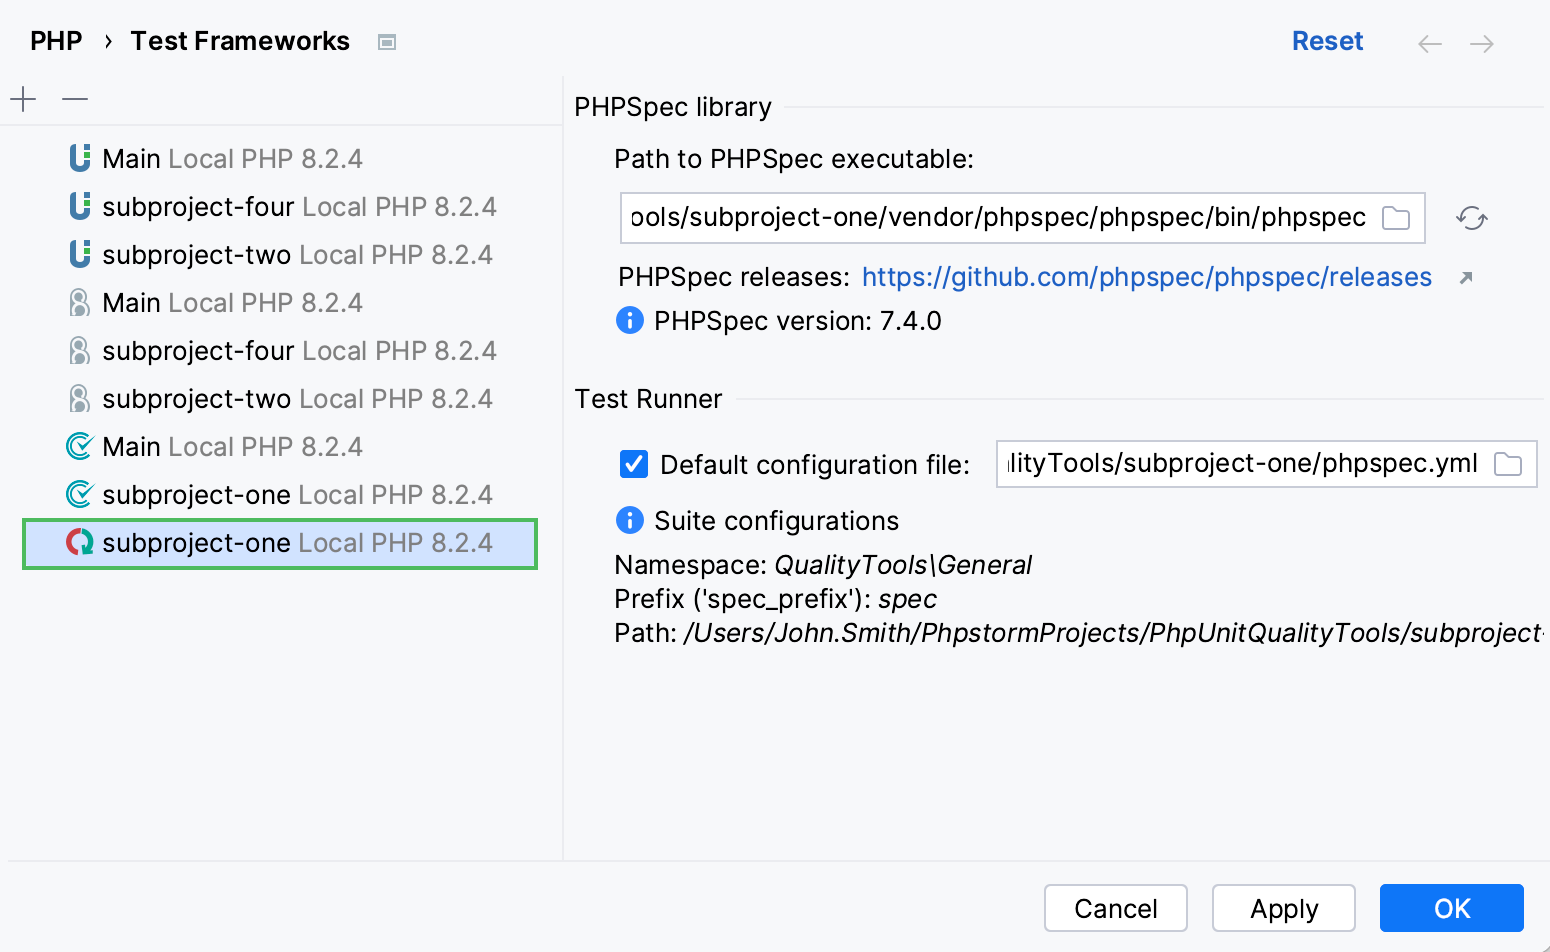Open releases page via external link arrow
1550x952 pixels.
point(1467,277)
